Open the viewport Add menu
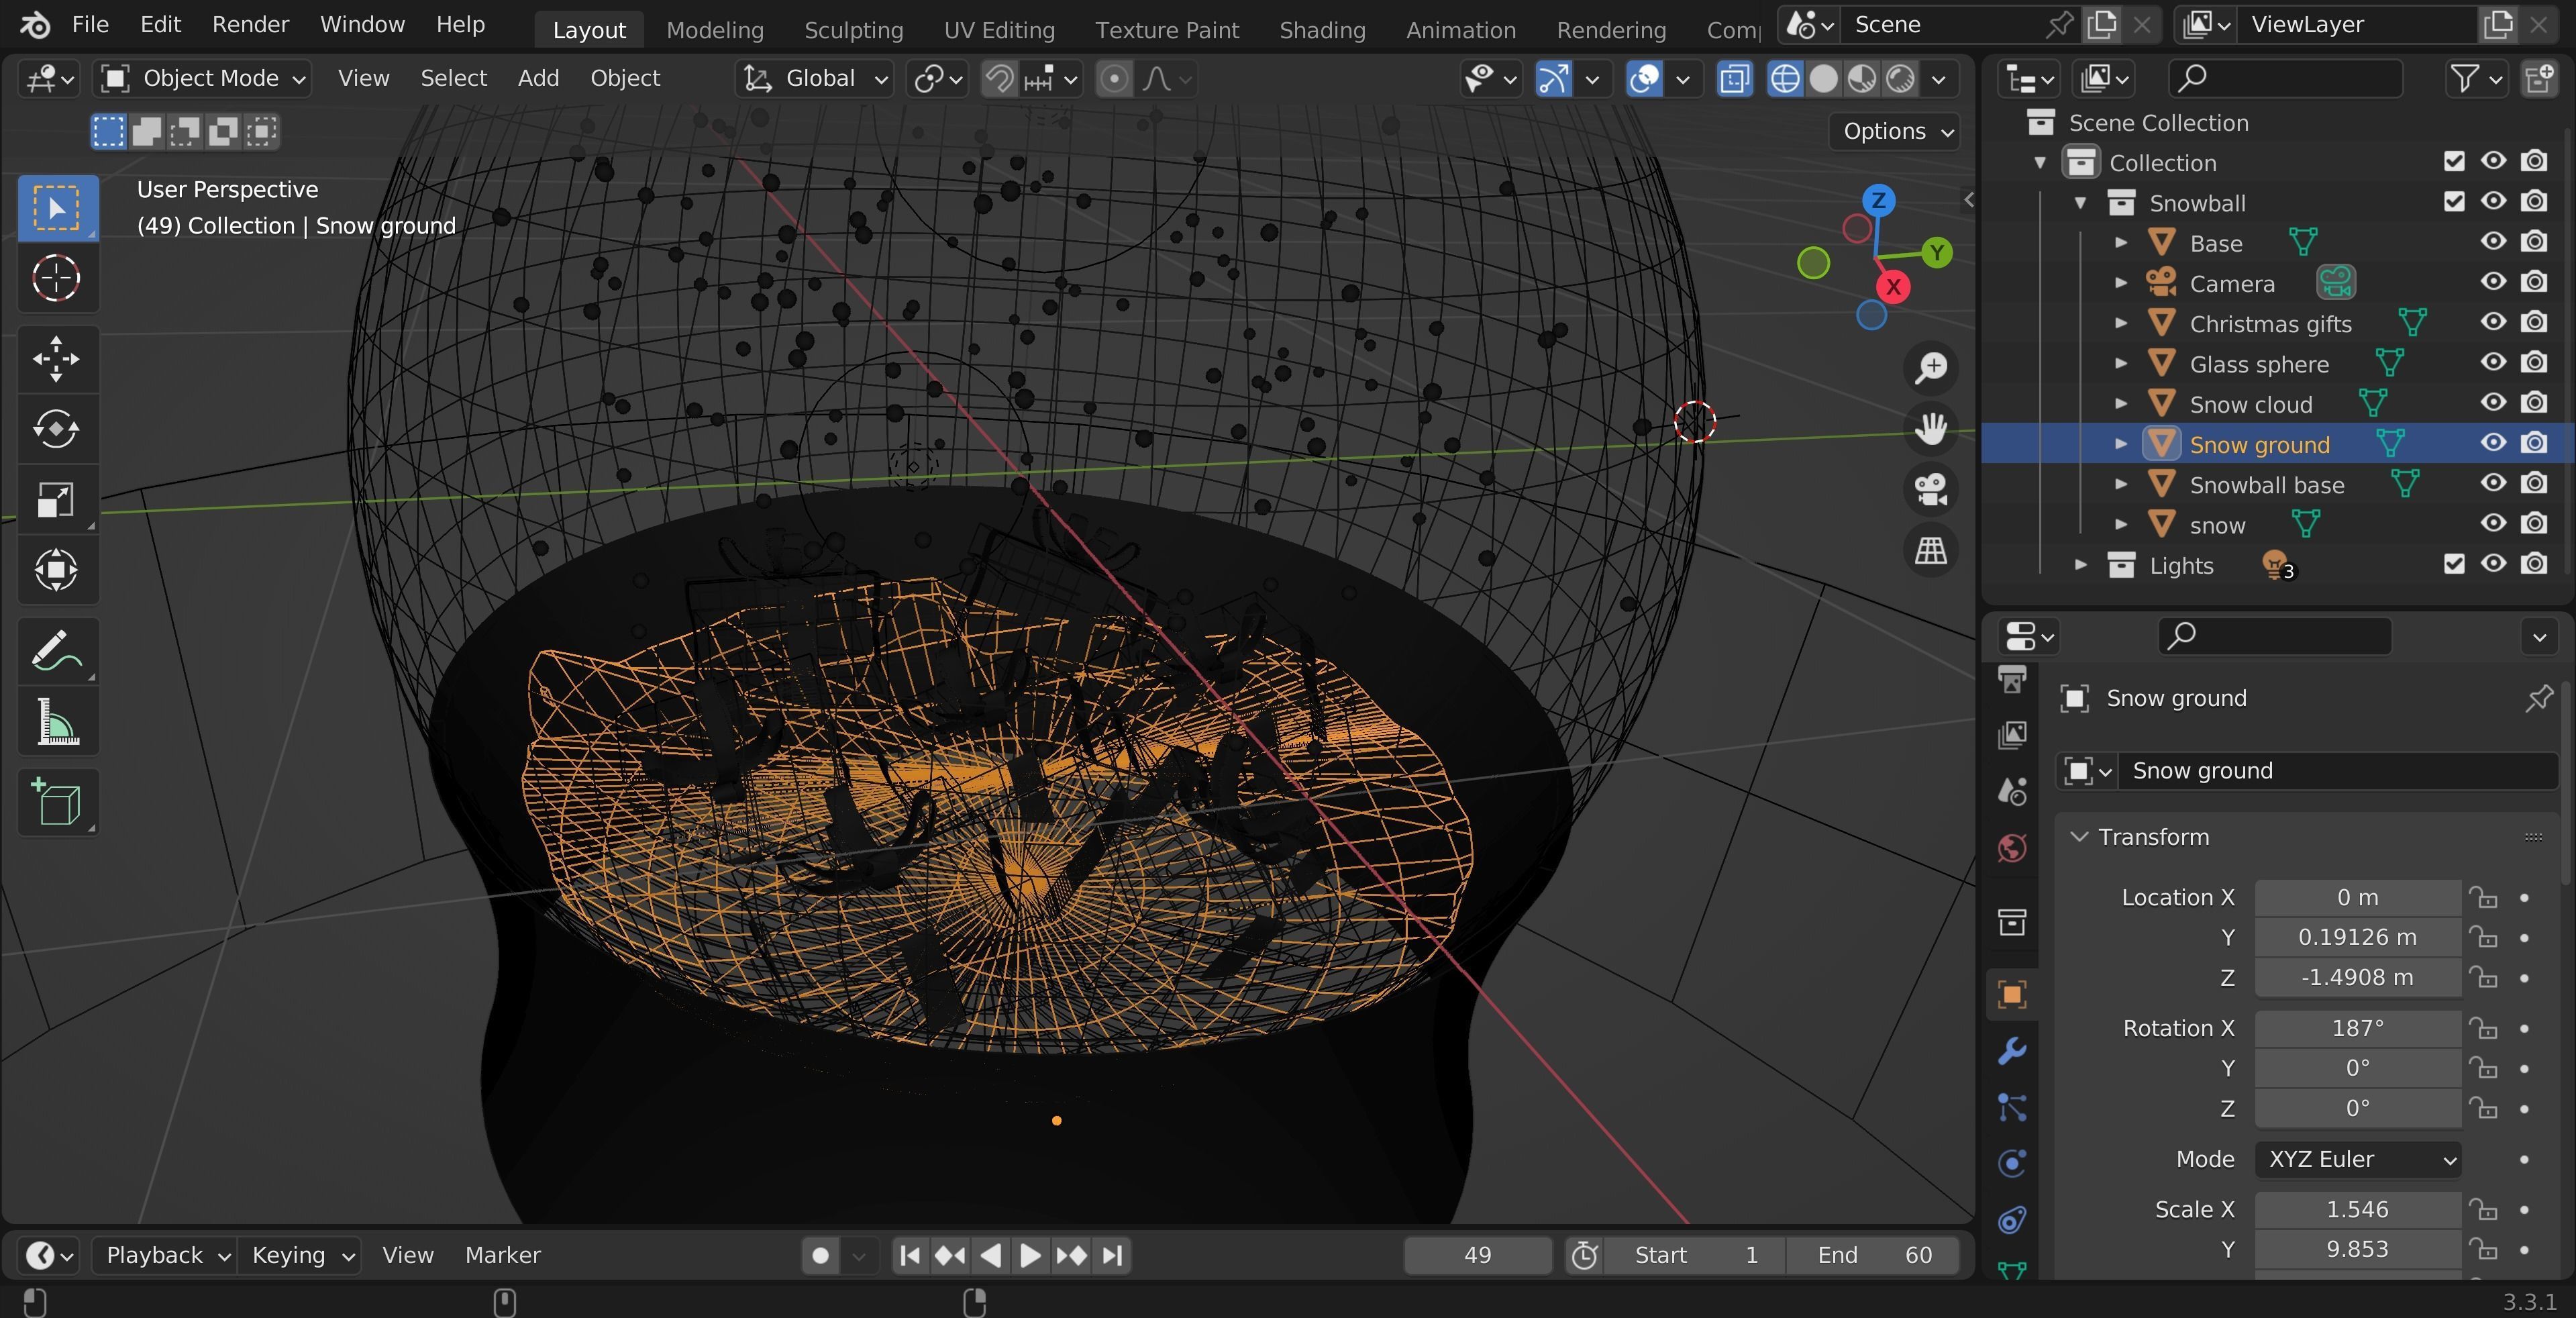 [538, 78]
